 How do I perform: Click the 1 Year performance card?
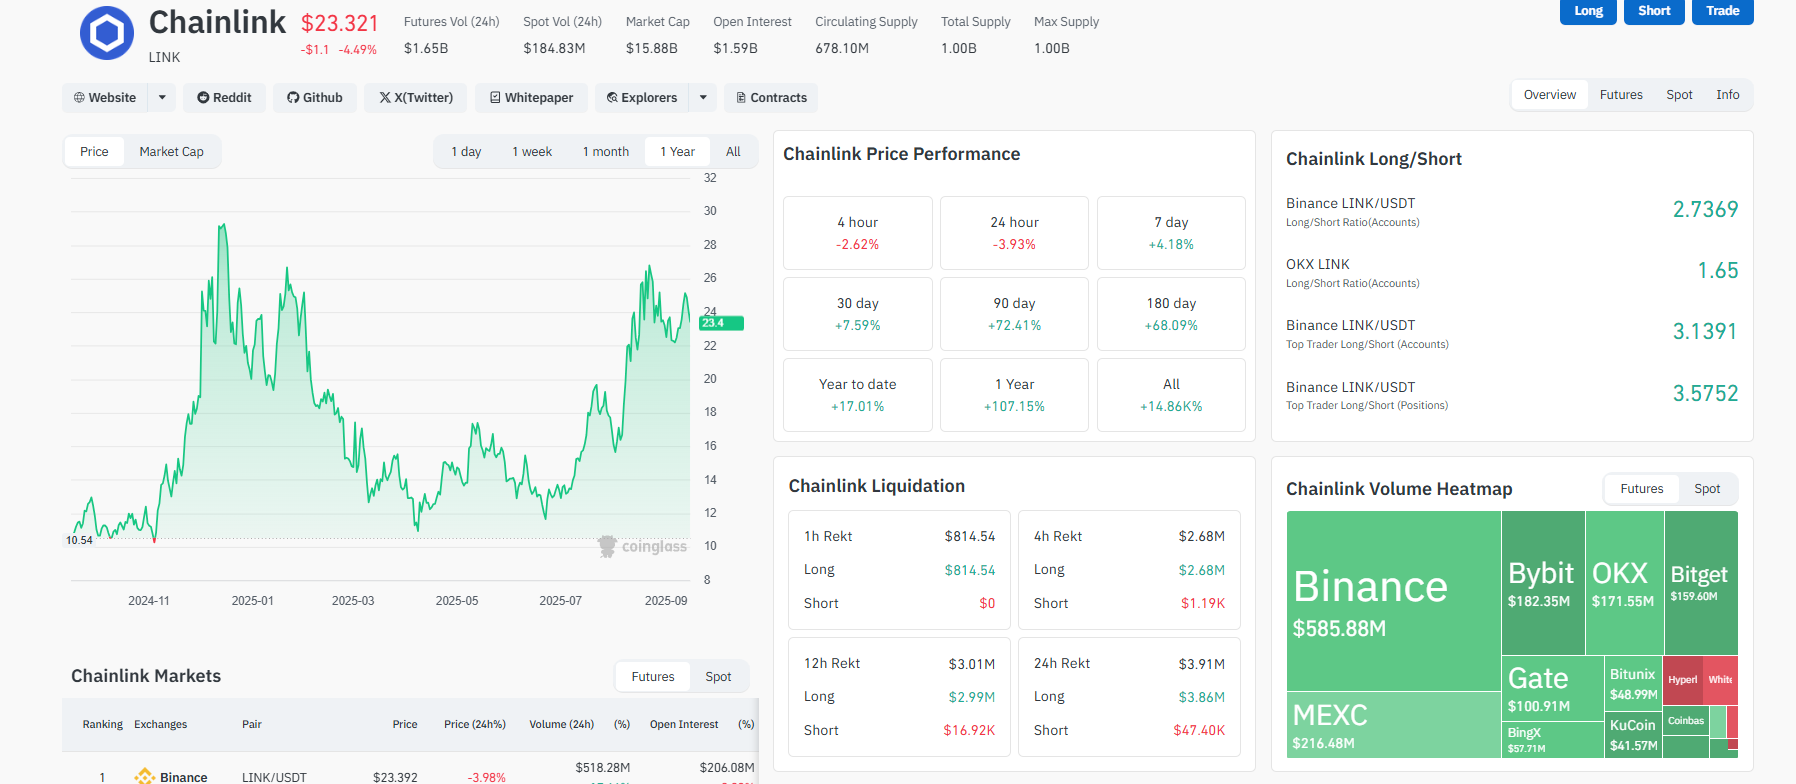pyautogui.click(x=1014, y=395)
